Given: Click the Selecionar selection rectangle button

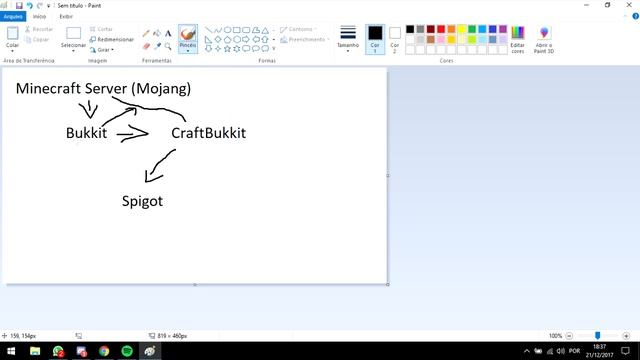Looking at the screenshot, I should 73,33.
